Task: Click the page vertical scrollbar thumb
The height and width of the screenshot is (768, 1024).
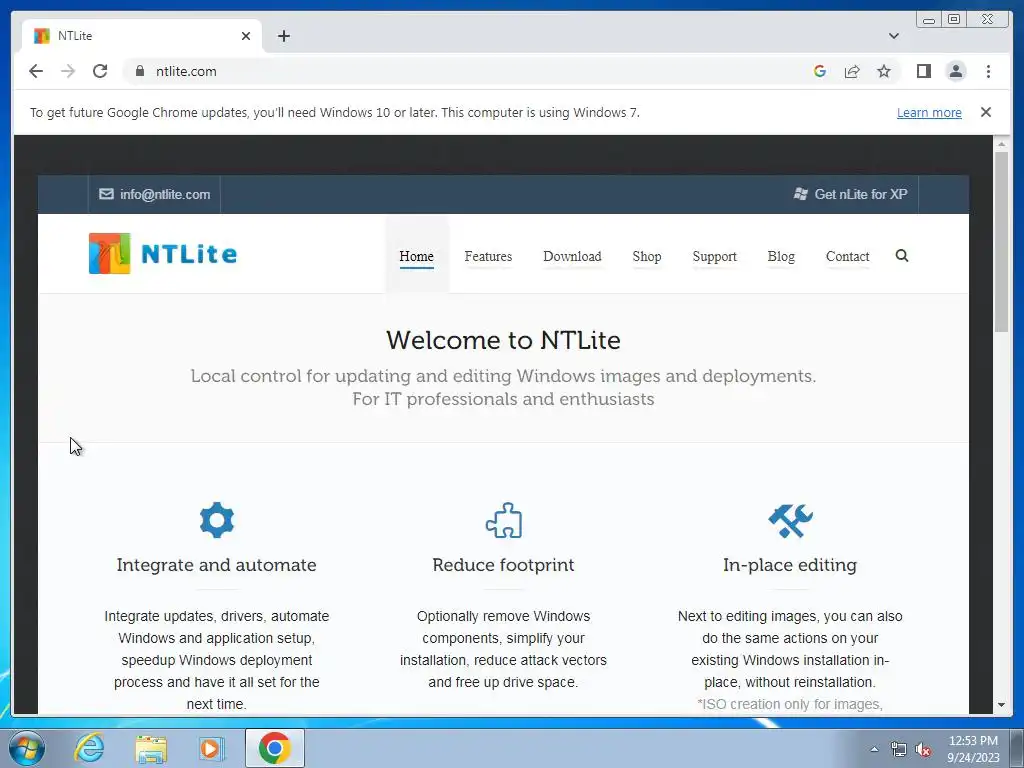Action: [x=1001, y=242]
